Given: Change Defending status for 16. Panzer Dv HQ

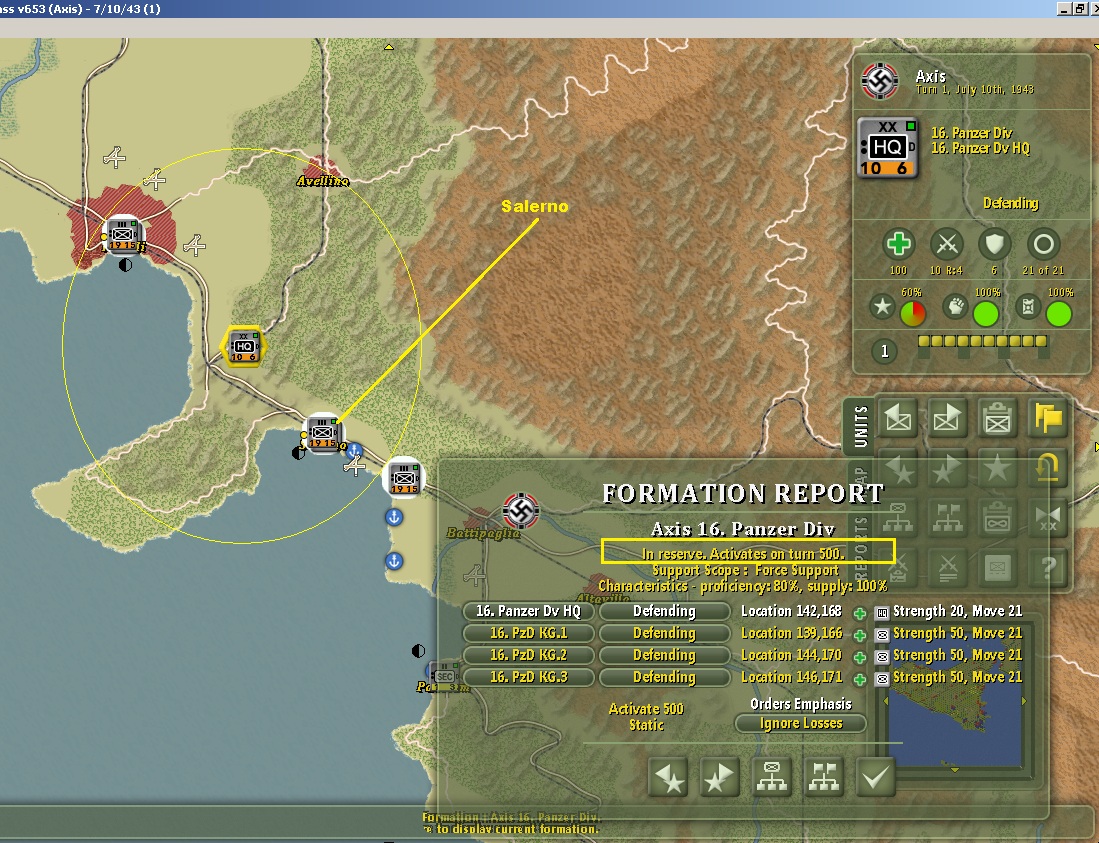Looking at the screenshot, I should tap(664, 611).
